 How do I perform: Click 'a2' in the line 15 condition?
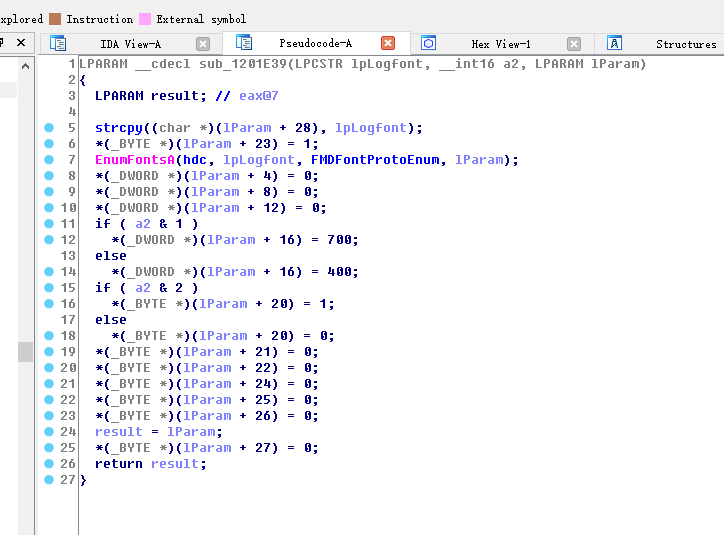pos(143,288)
